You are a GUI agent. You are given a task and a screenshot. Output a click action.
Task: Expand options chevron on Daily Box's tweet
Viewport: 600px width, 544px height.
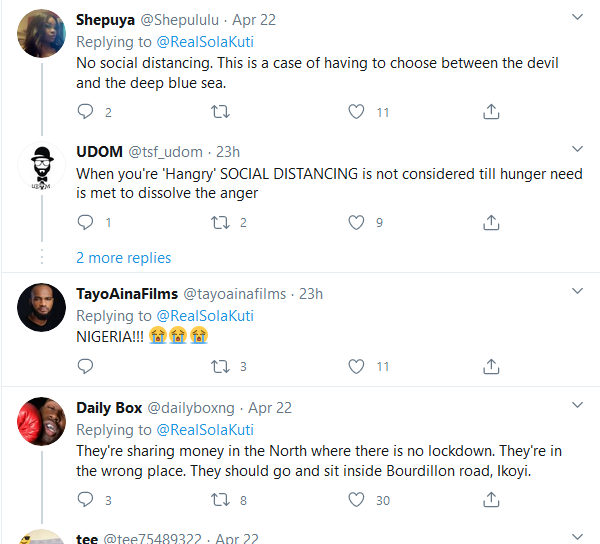point(577,405)
